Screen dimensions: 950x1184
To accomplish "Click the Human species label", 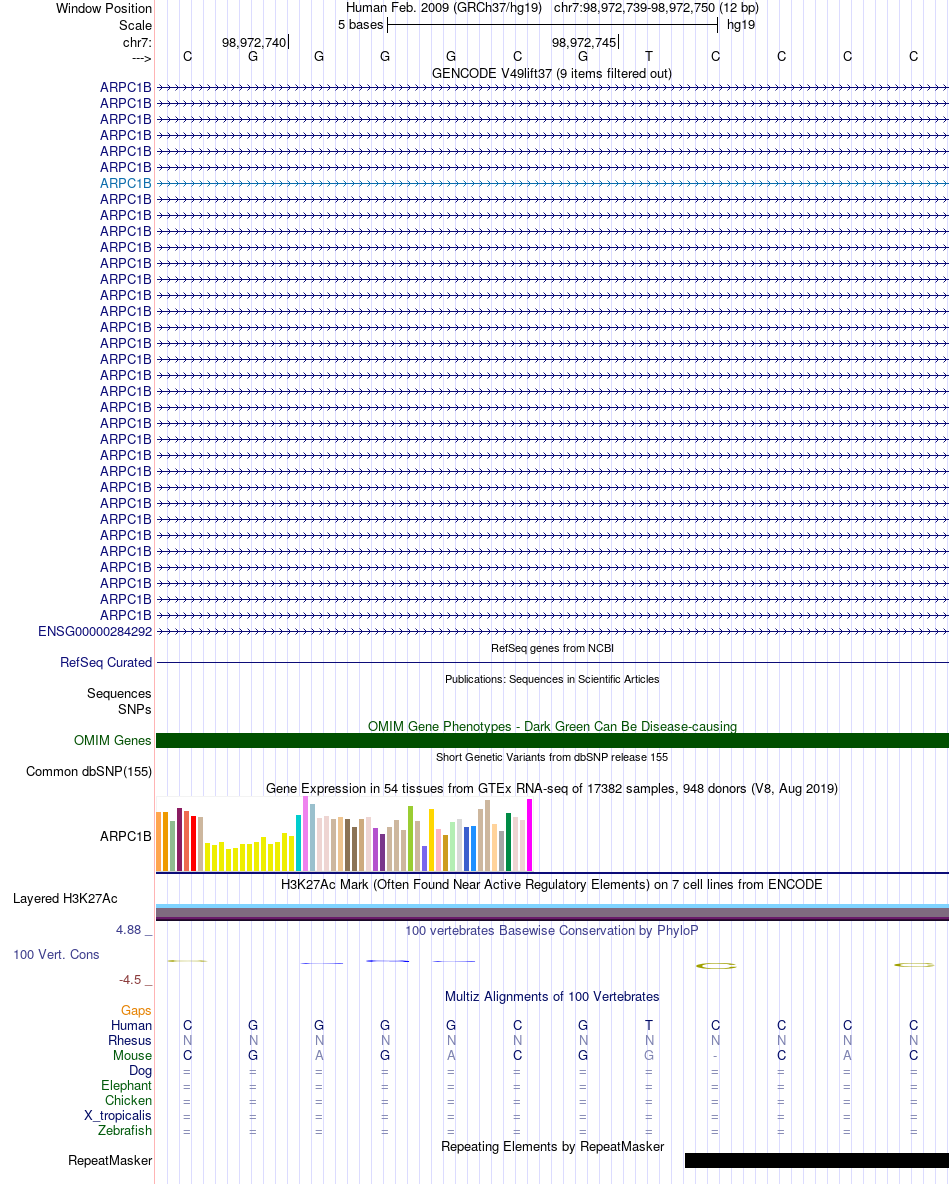I will [131, 1025].
